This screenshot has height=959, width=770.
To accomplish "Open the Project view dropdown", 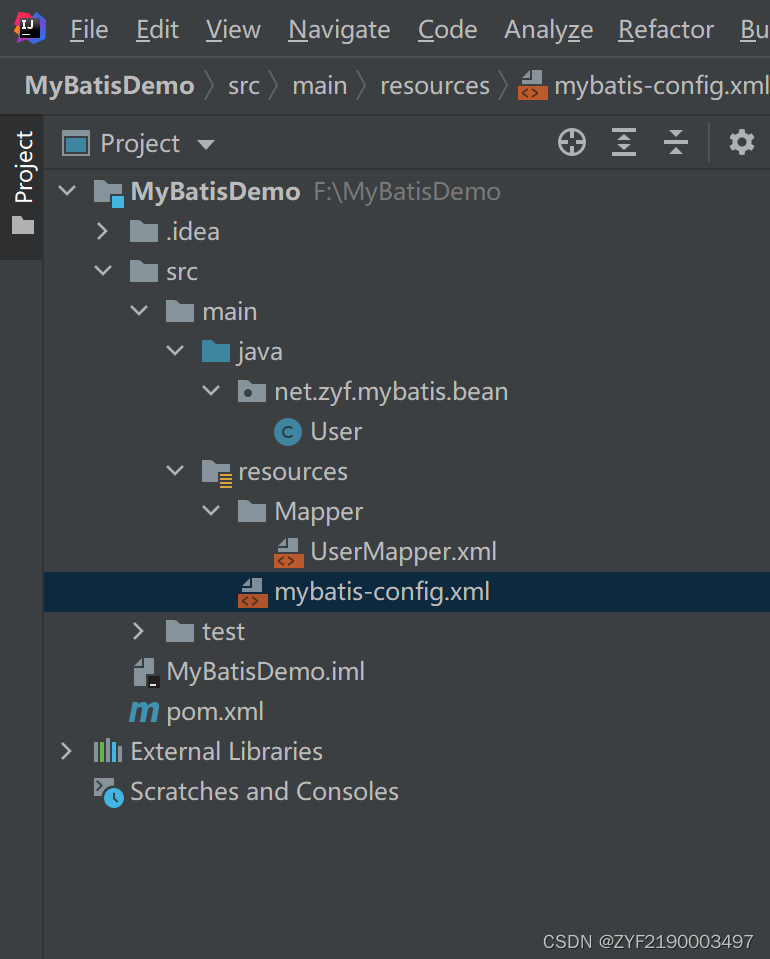I will point(205,144).
